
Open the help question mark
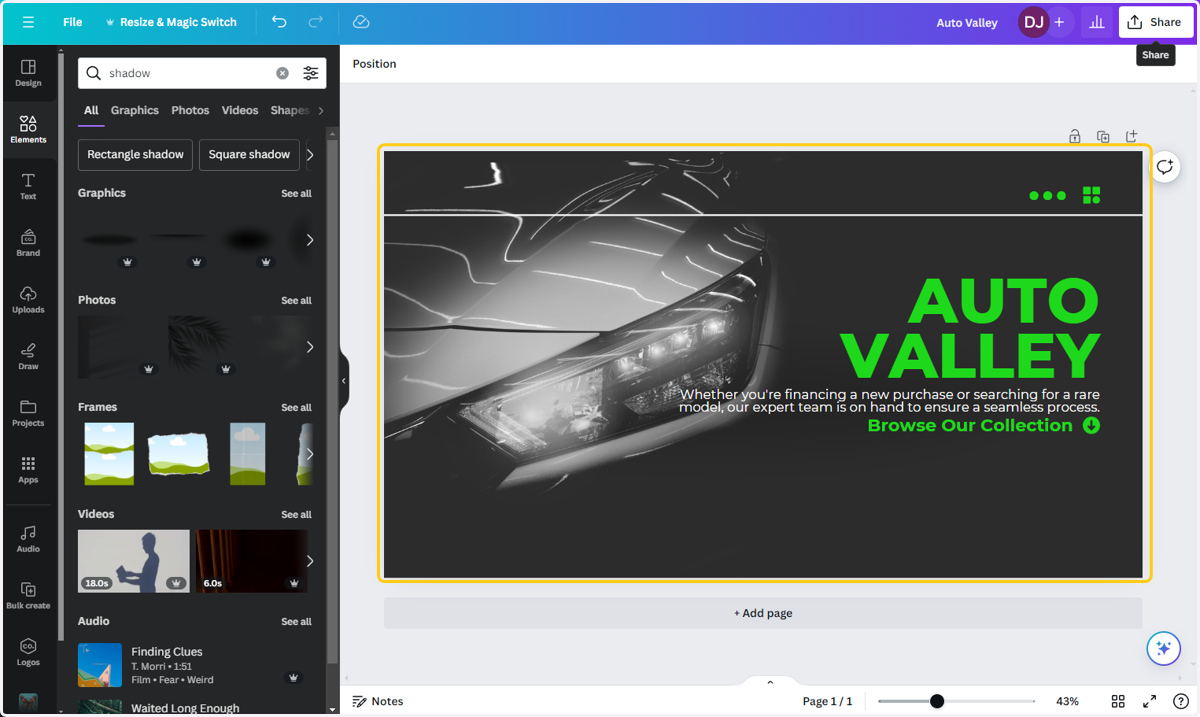tap(1181, 701)
